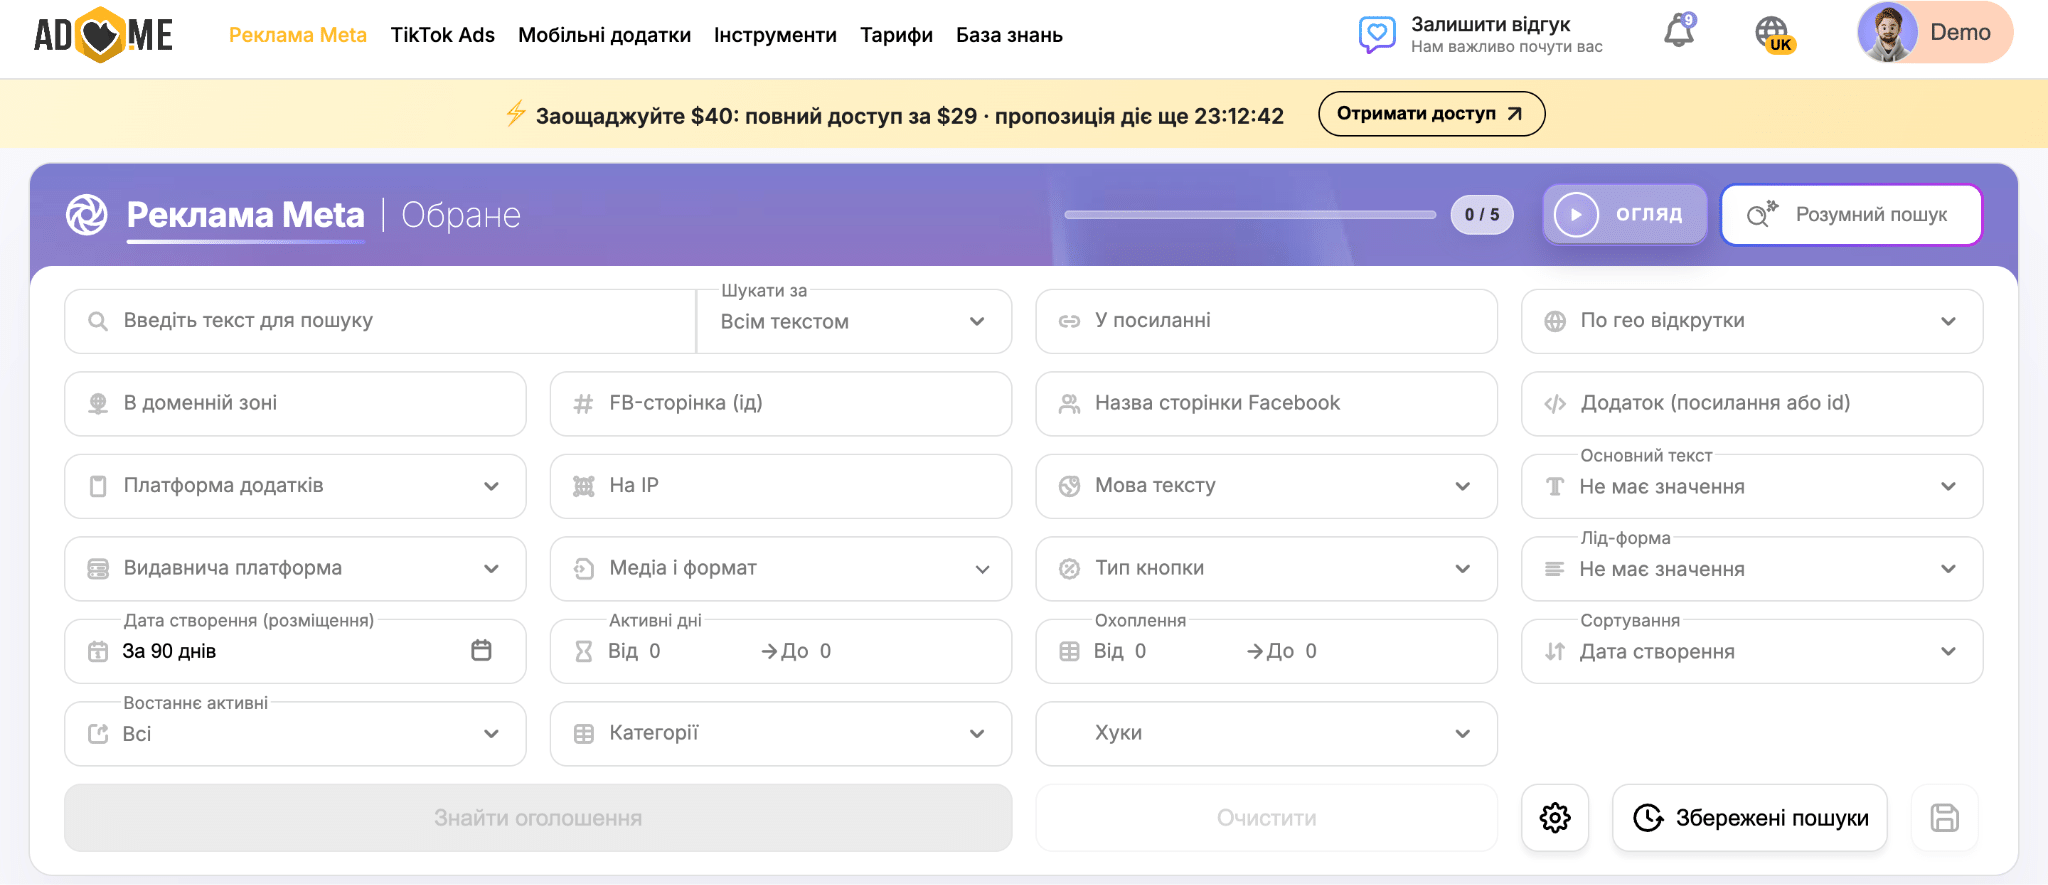Image resolution: width=2048 pixels, height=885 pixels.
Task: Expand По гео відкрутки dropdown
Action: [x=1752, y=321]
